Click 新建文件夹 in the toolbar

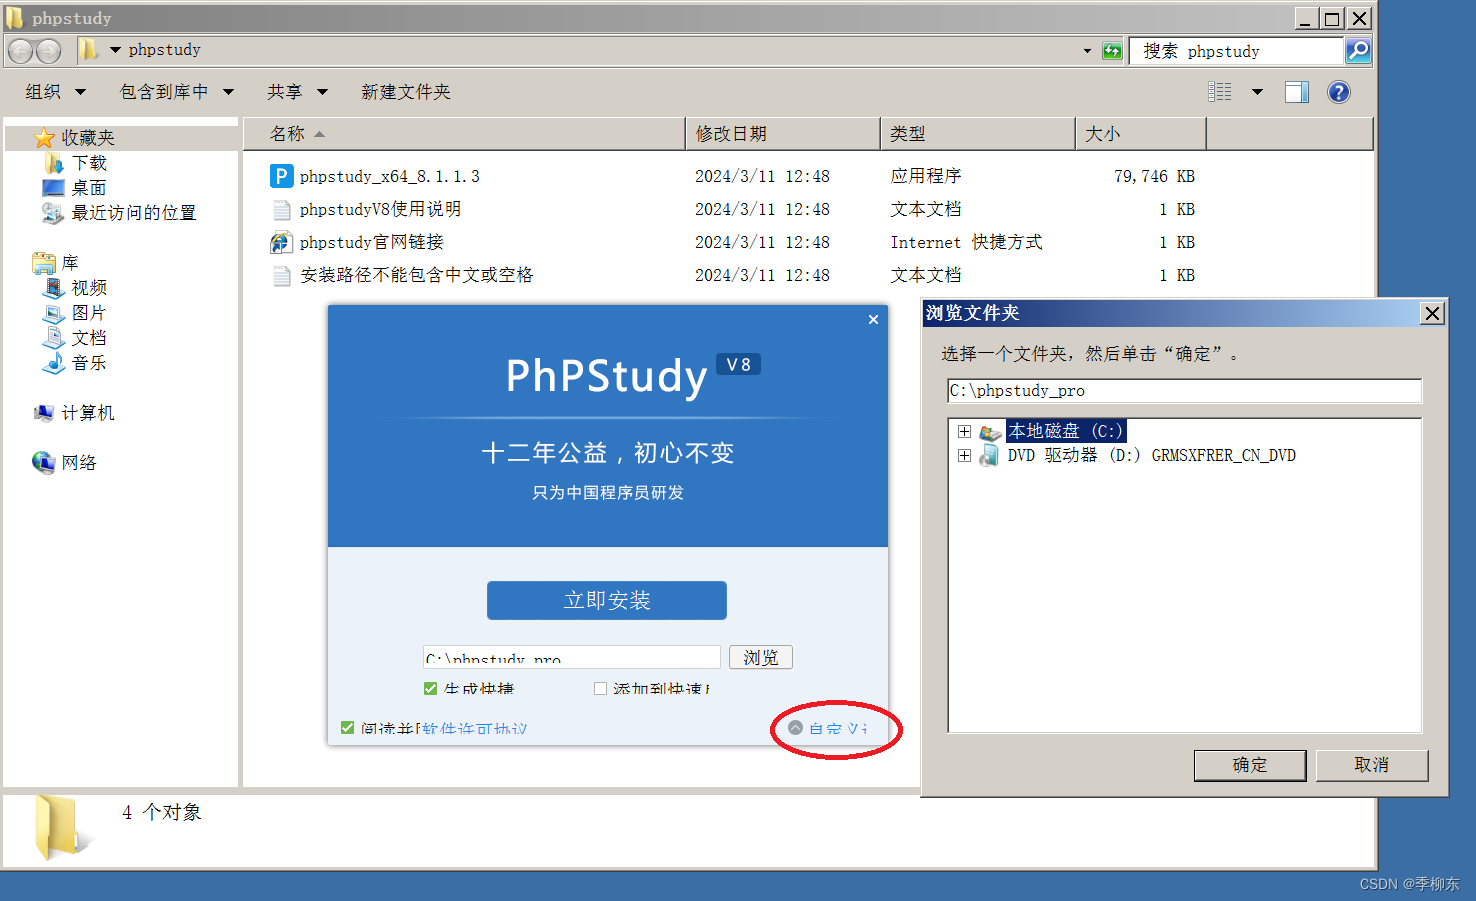(x=406, y=92)
